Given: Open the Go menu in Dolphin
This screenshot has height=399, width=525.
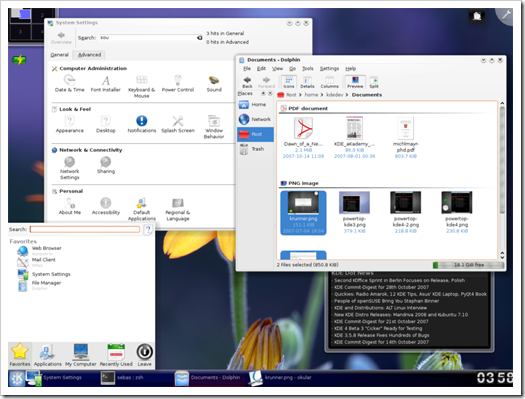Looking at the screenshot, I should click(x=292, y=68).
